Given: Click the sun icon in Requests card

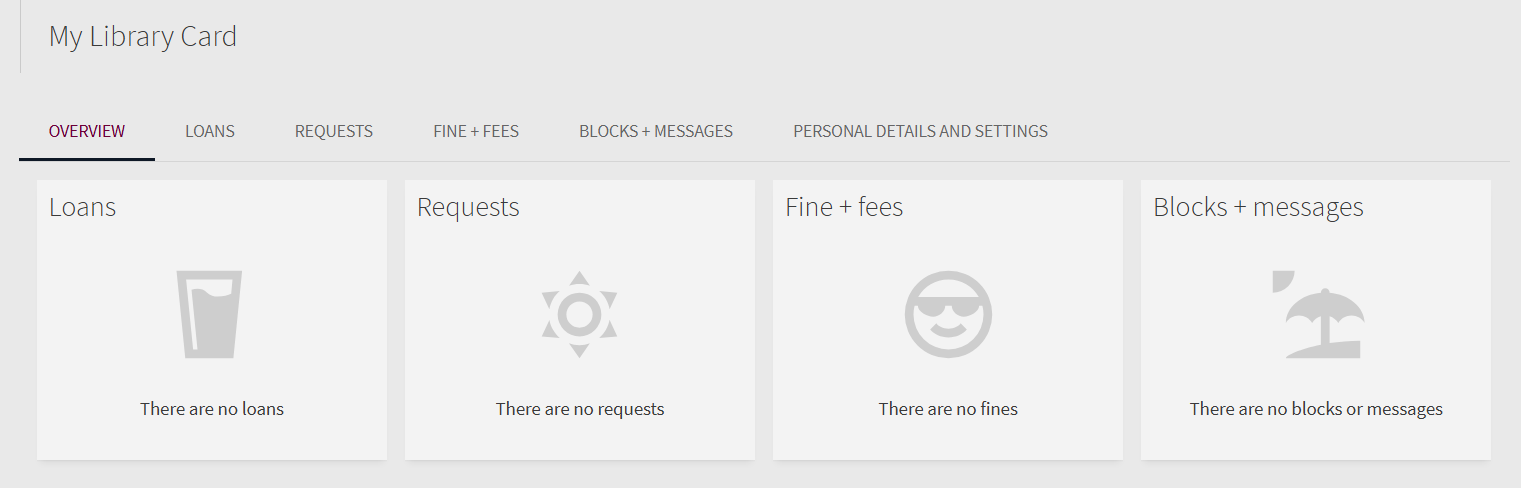Looking at the screenshot, I should (x=579, y=314).
